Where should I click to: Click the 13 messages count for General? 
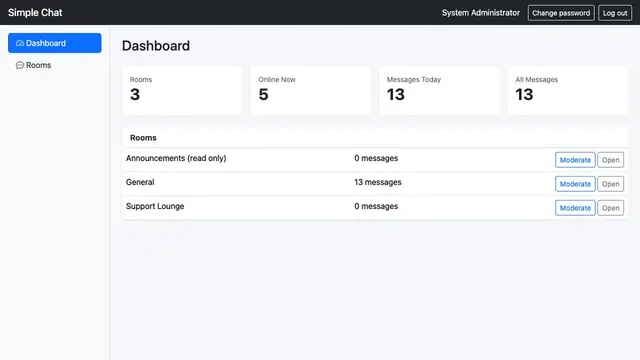(x=378, y=182)
